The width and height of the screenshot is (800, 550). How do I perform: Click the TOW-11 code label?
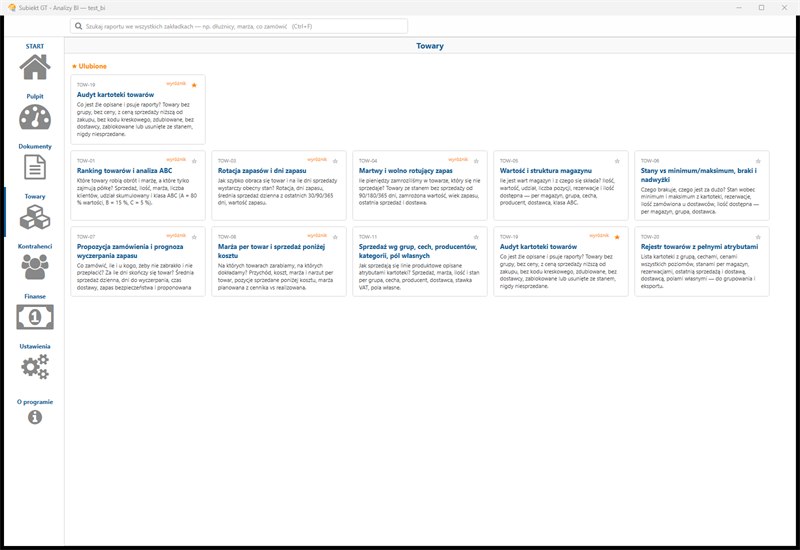(x=368, y=237)
